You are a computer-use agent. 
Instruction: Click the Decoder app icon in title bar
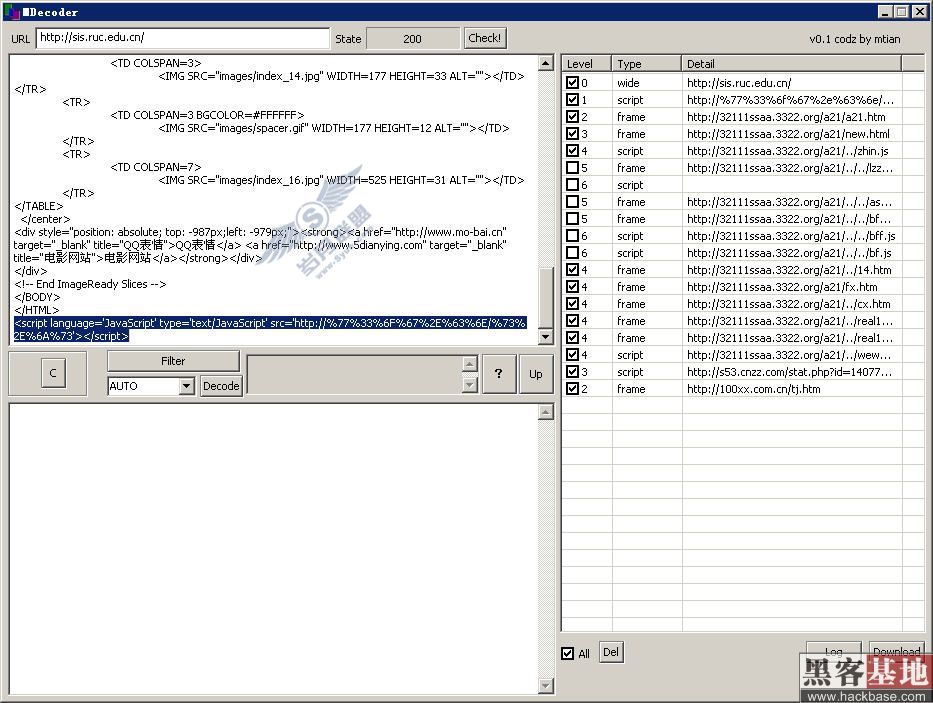tap(12, 12)
